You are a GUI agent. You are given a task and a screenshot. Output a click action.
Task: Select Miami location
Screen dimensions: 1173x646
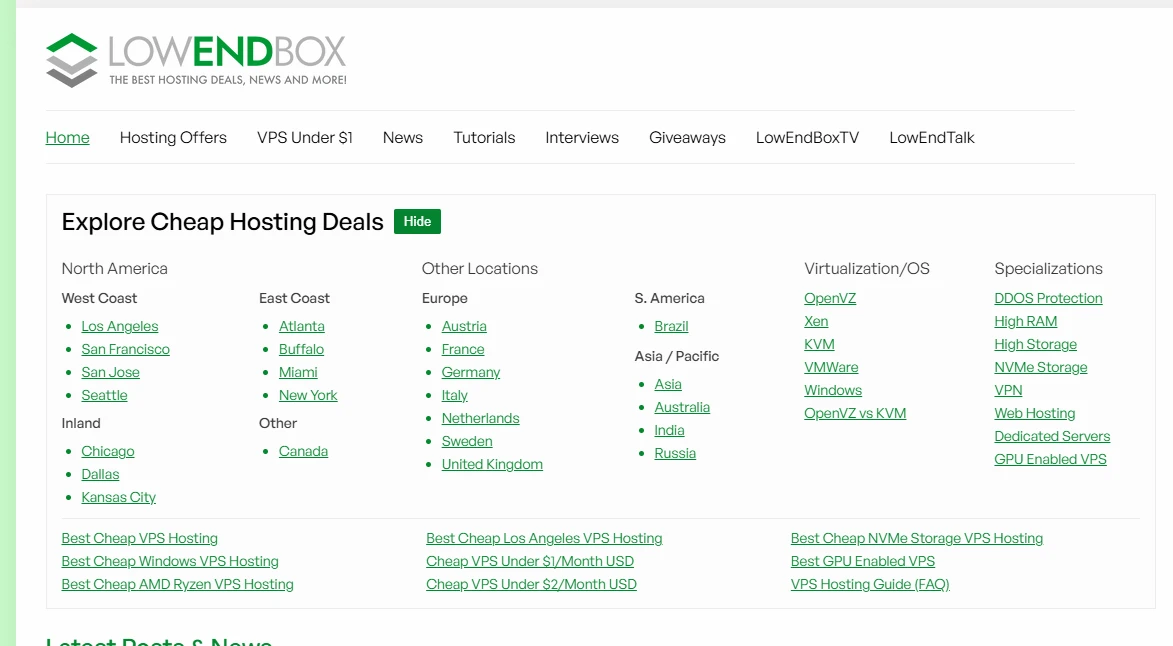[298, 372]
